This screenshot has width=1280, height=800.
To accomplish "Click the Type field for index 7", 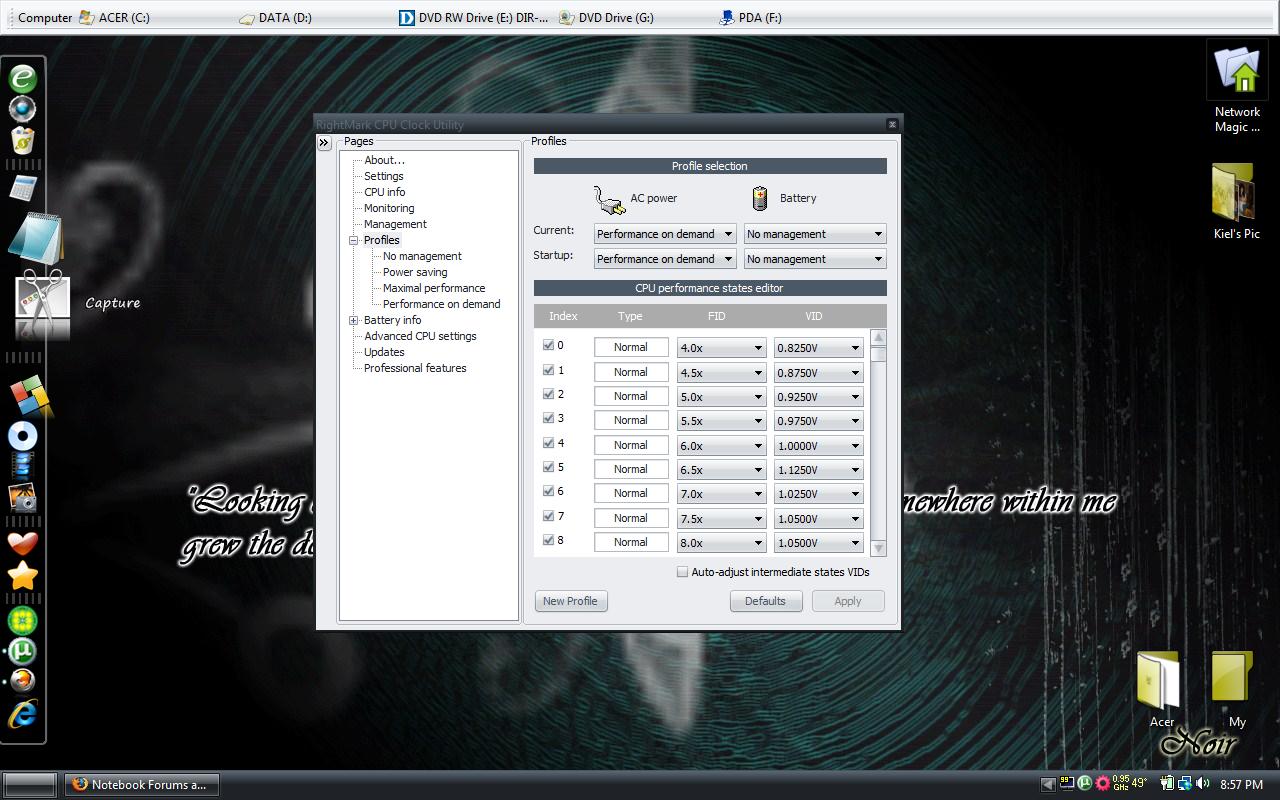I will pos(631,518).
